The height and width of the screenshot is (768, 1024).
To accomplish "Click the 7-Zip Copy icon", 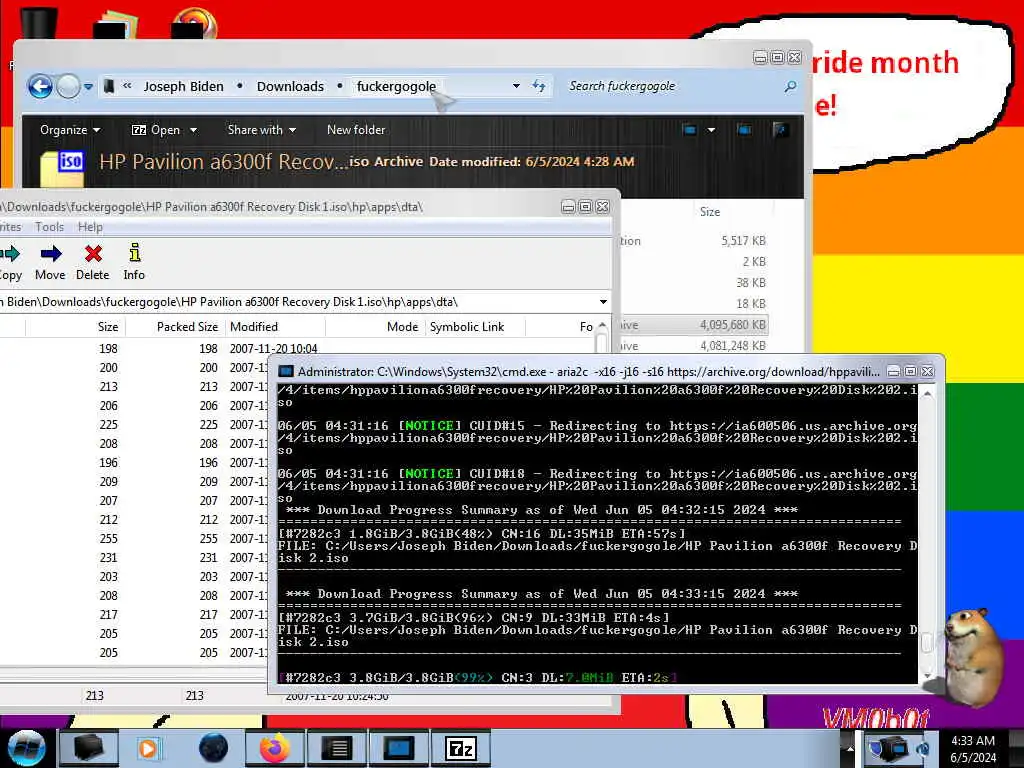I will point(10,263).
